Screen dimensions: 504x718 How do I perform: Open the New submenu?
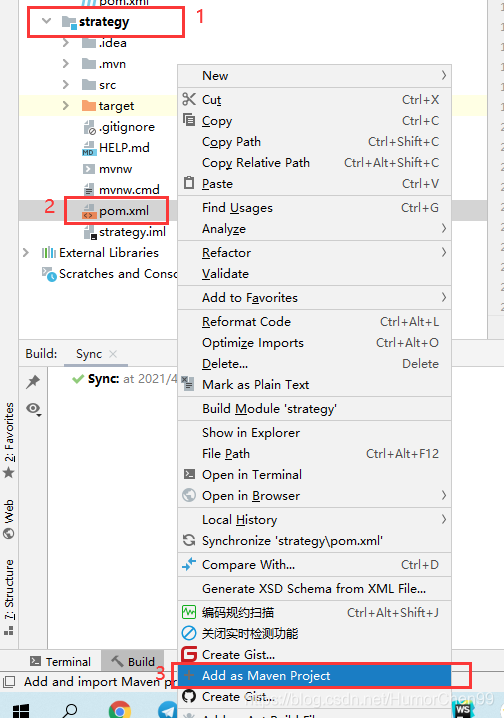[x=314, y=76]
